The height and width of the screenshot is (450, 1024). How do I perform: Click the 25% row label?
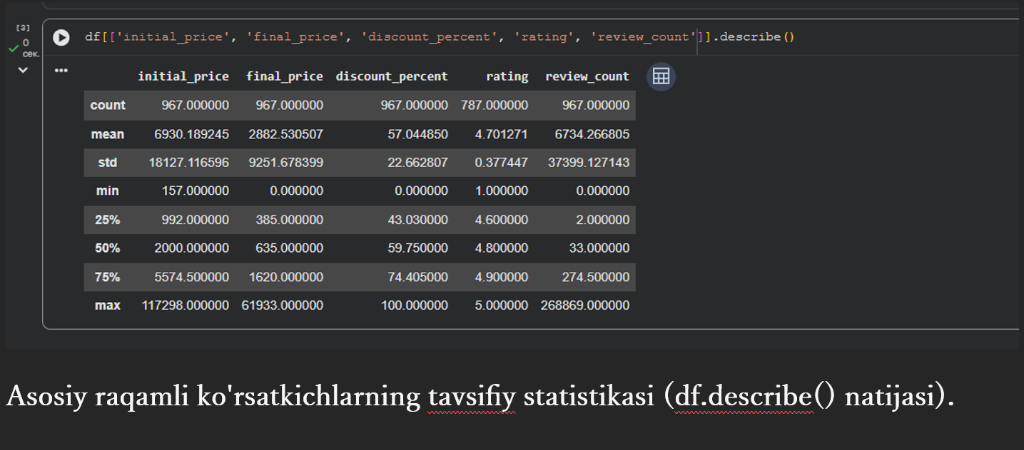[108, 220]
